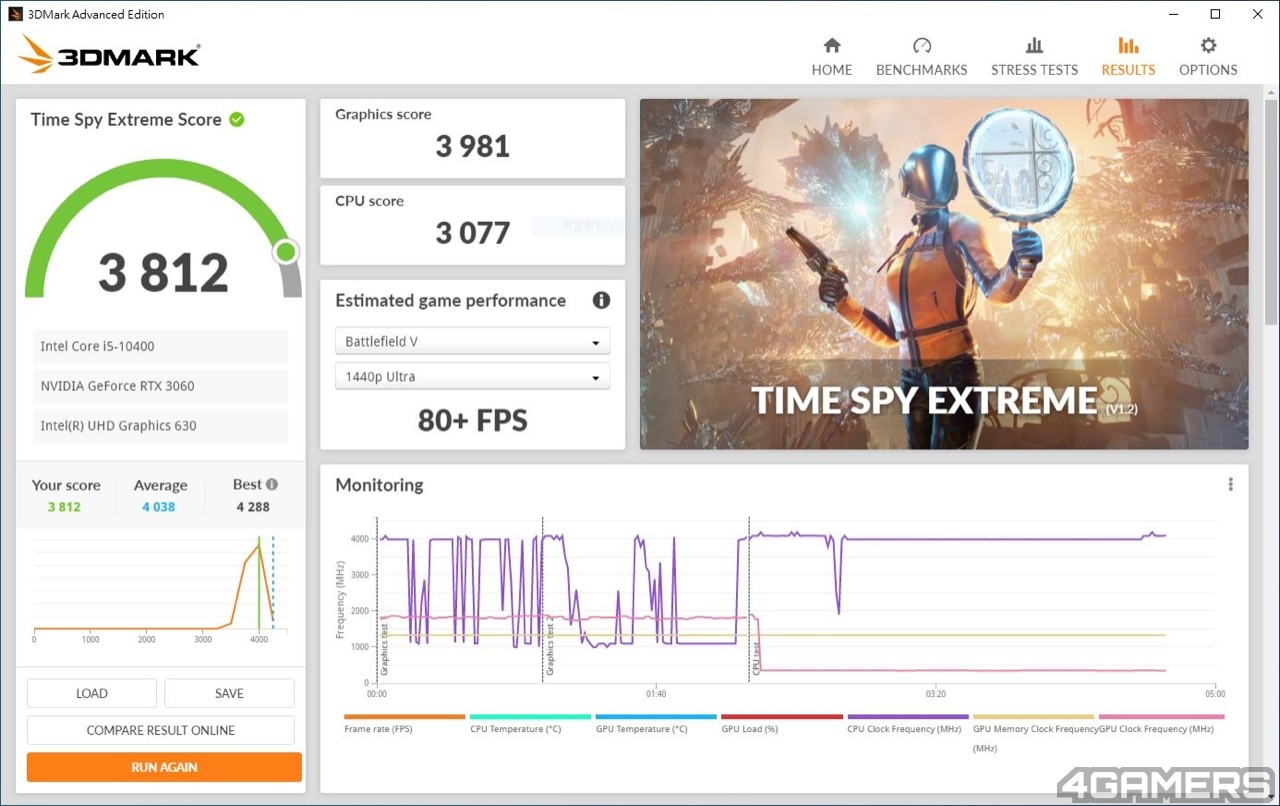Click the Graphics test 2 marker line
The image size is (1280, 806).
click(542, 600)
